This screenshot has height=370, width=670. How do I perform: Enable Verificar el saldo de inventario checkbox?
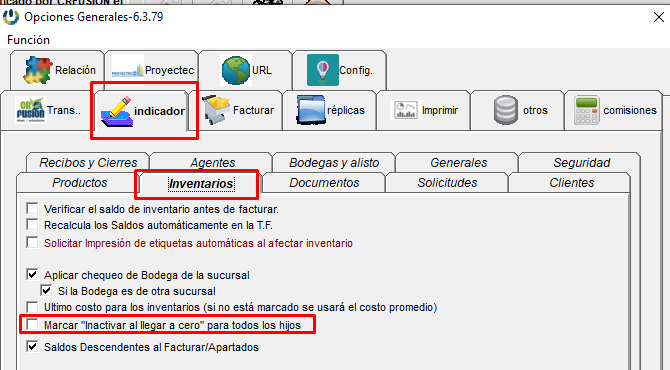tap(32, 208)
